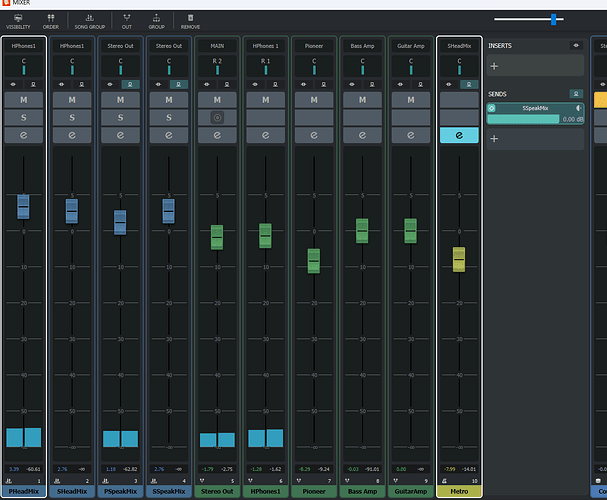Image resolution: width=607 pixels, height=500 pixels.
Task: Open Bass Amp routing selector at channel top
Action: click(x=362, y=46)
